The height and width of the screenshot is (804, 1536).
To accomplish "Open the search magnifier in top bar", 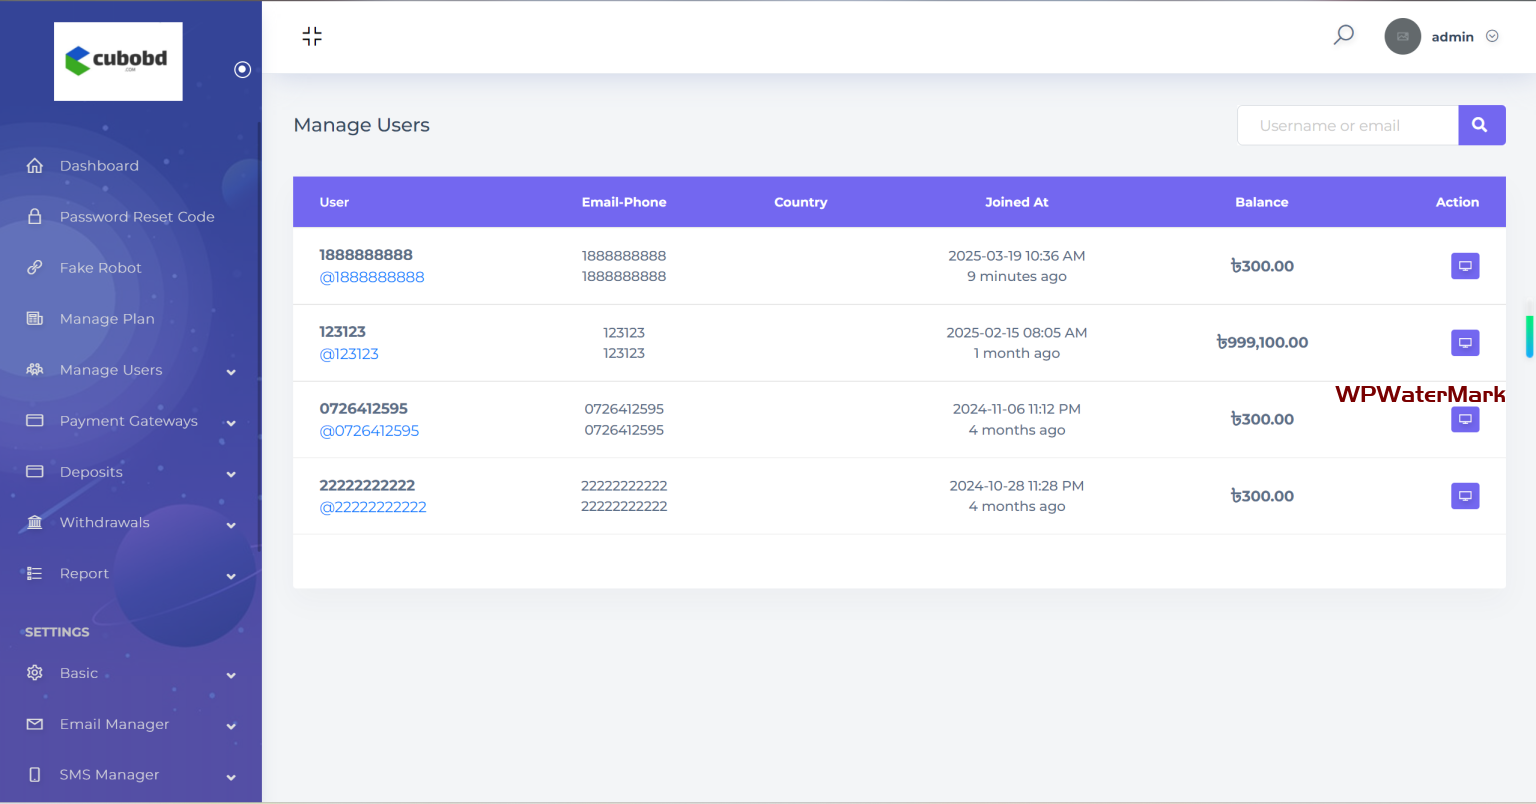I will click(x=1344, y=36).
